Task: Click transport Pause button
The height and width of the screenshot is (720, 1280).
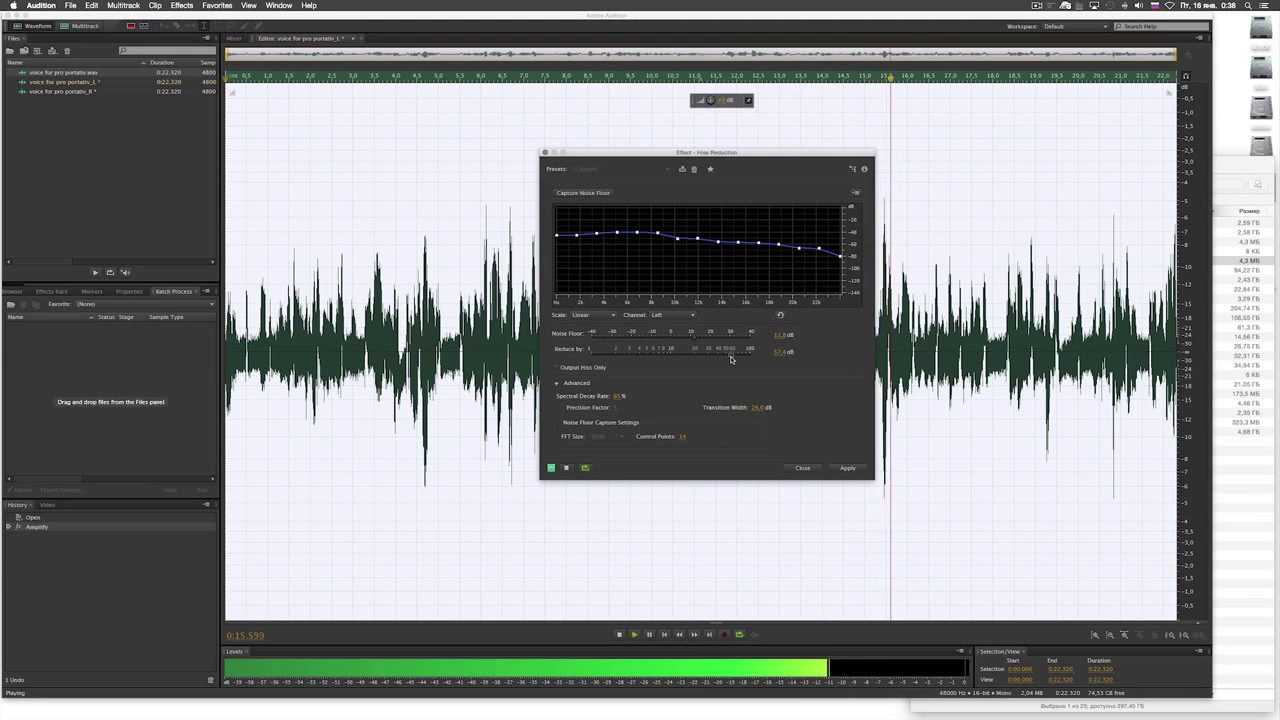Action: (649, 634)
